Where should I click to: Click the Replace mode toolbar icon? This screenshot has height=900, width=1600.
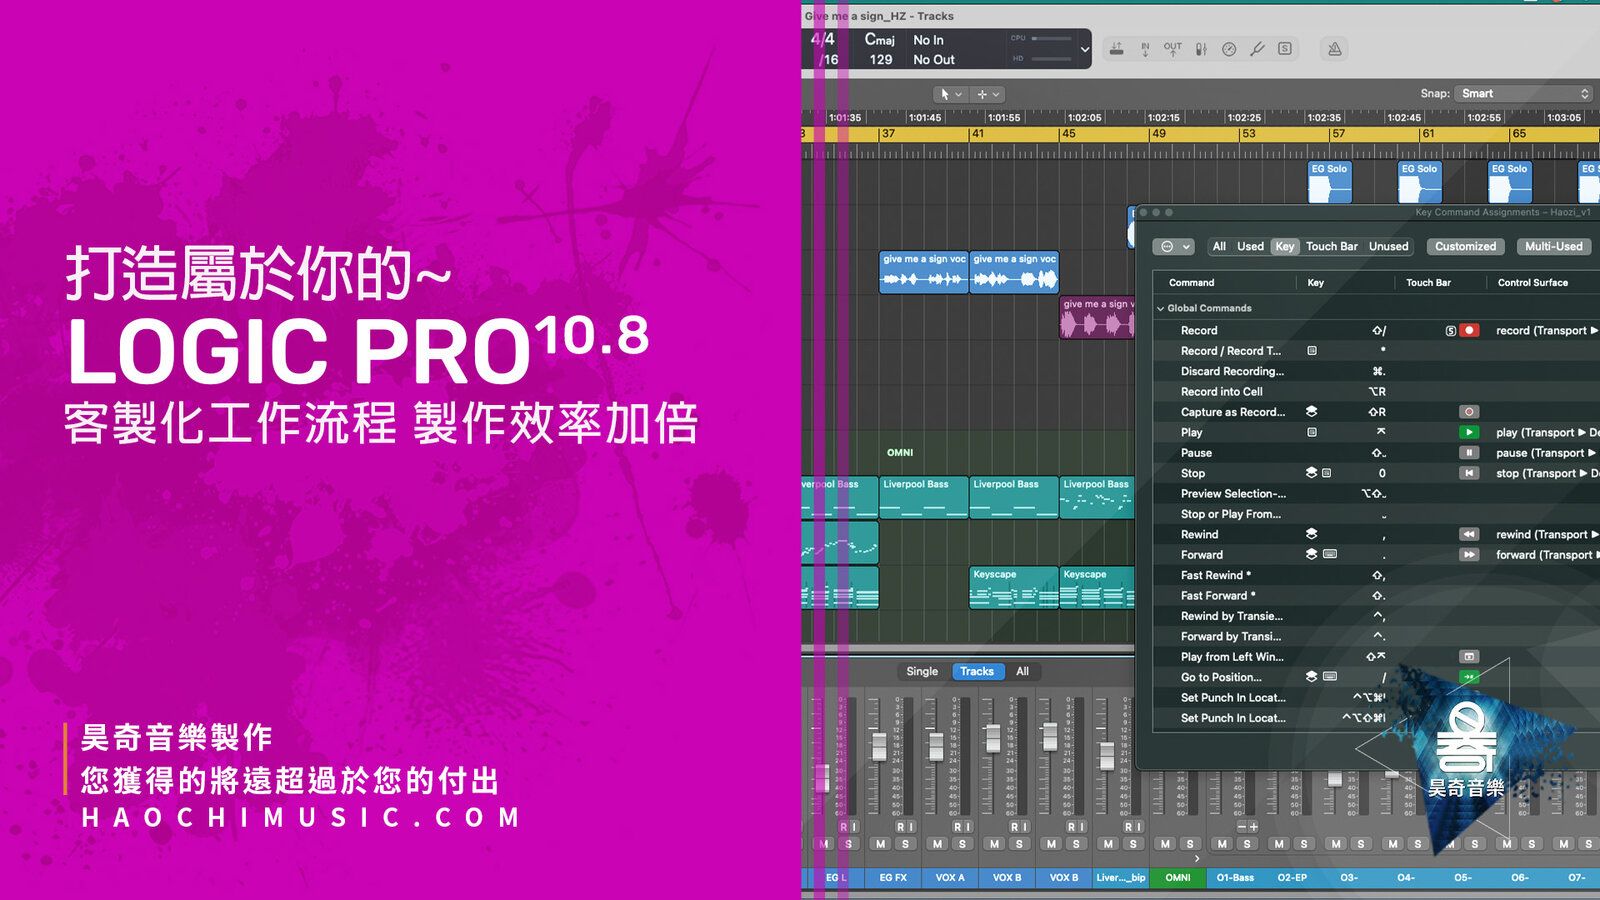point(1117,49)
